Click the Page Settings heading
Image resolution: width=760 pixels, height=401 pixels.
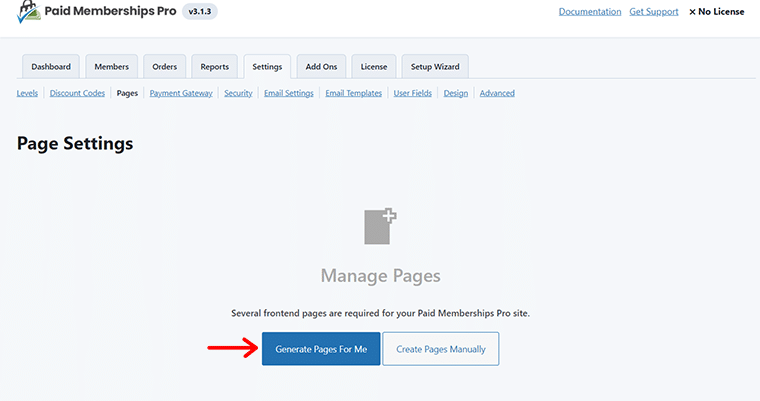pos(75,144)
